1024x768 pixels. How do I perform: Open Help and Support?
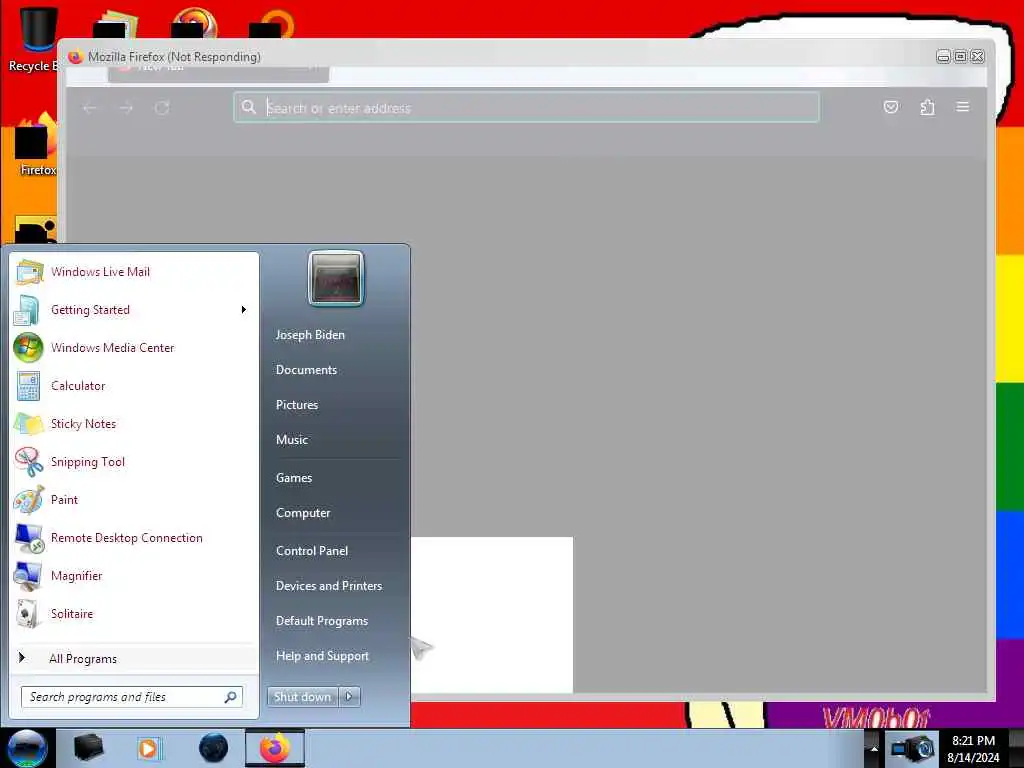point(323,656)
